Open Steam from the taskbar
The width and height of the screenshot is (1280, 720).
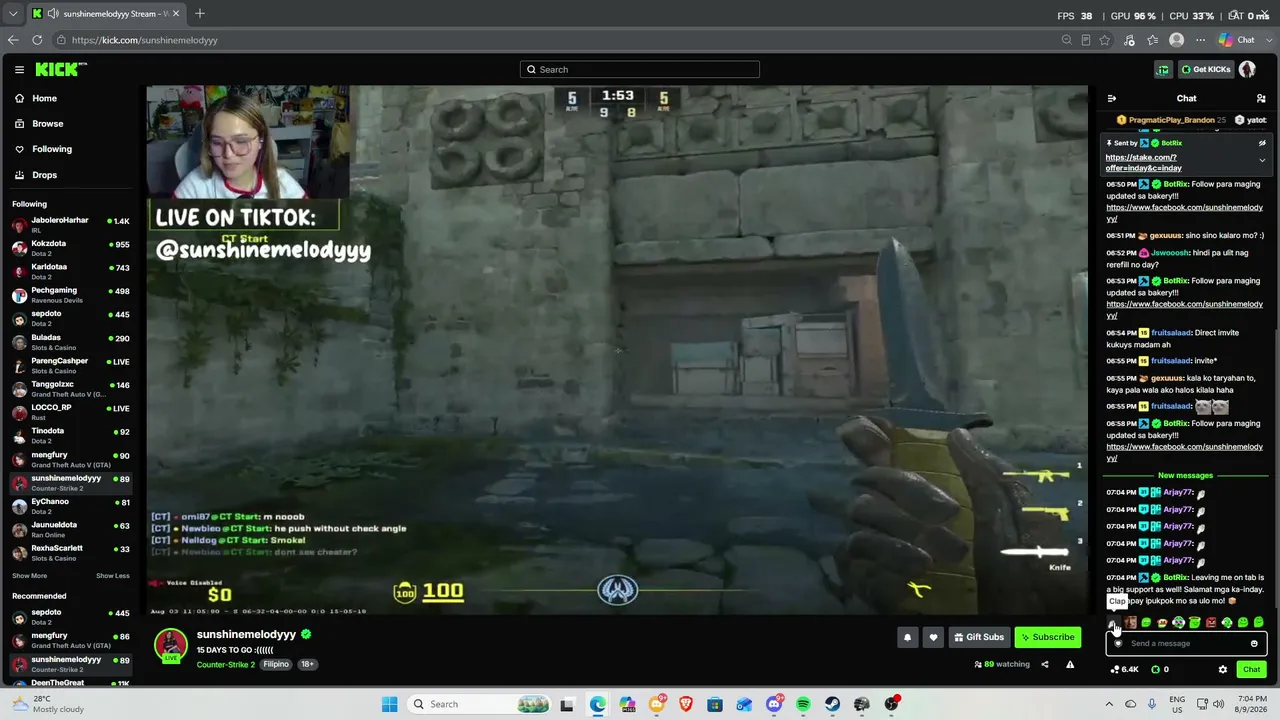[832, 704]
